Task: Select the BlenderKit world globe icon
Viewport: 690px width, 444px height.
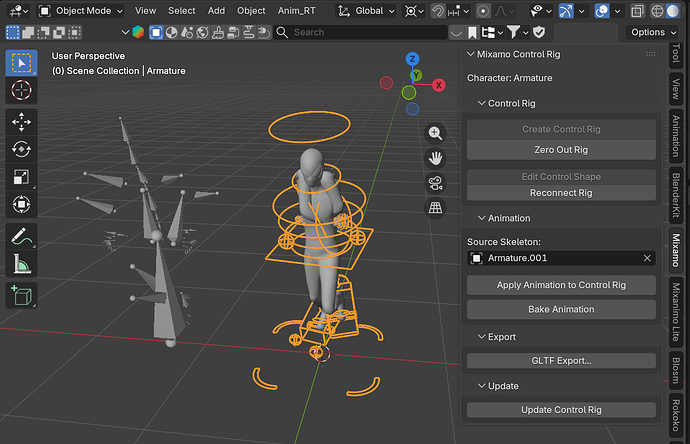Action: point(202,32)
